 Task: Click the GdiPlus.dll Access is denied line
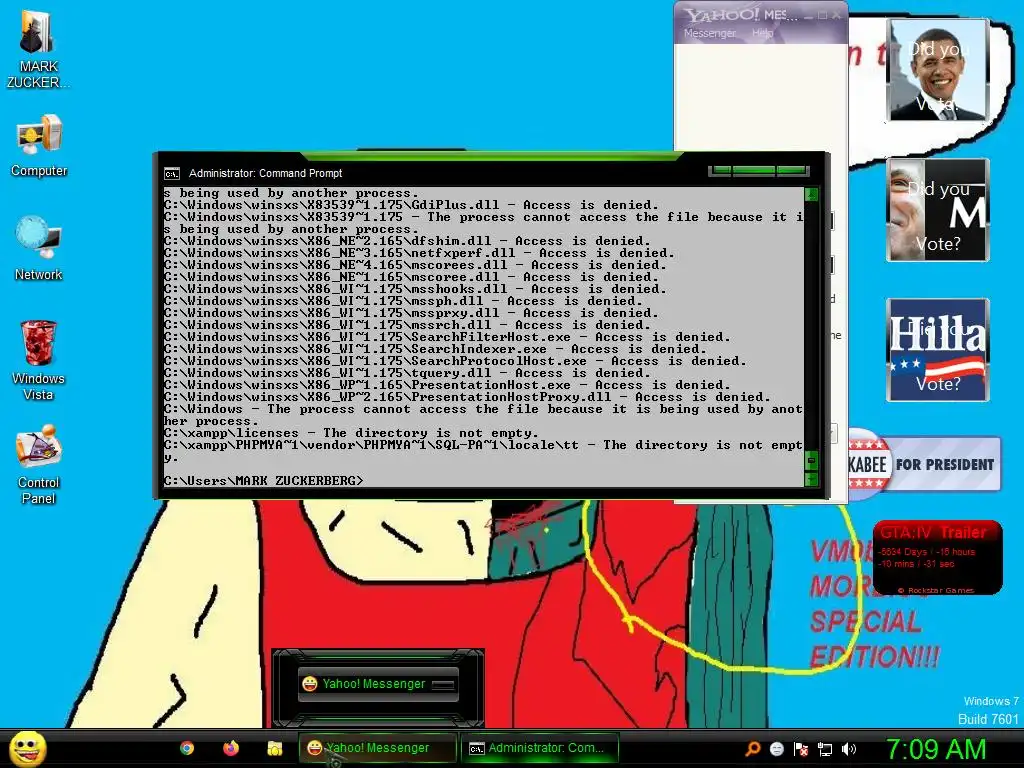[411, 204]
